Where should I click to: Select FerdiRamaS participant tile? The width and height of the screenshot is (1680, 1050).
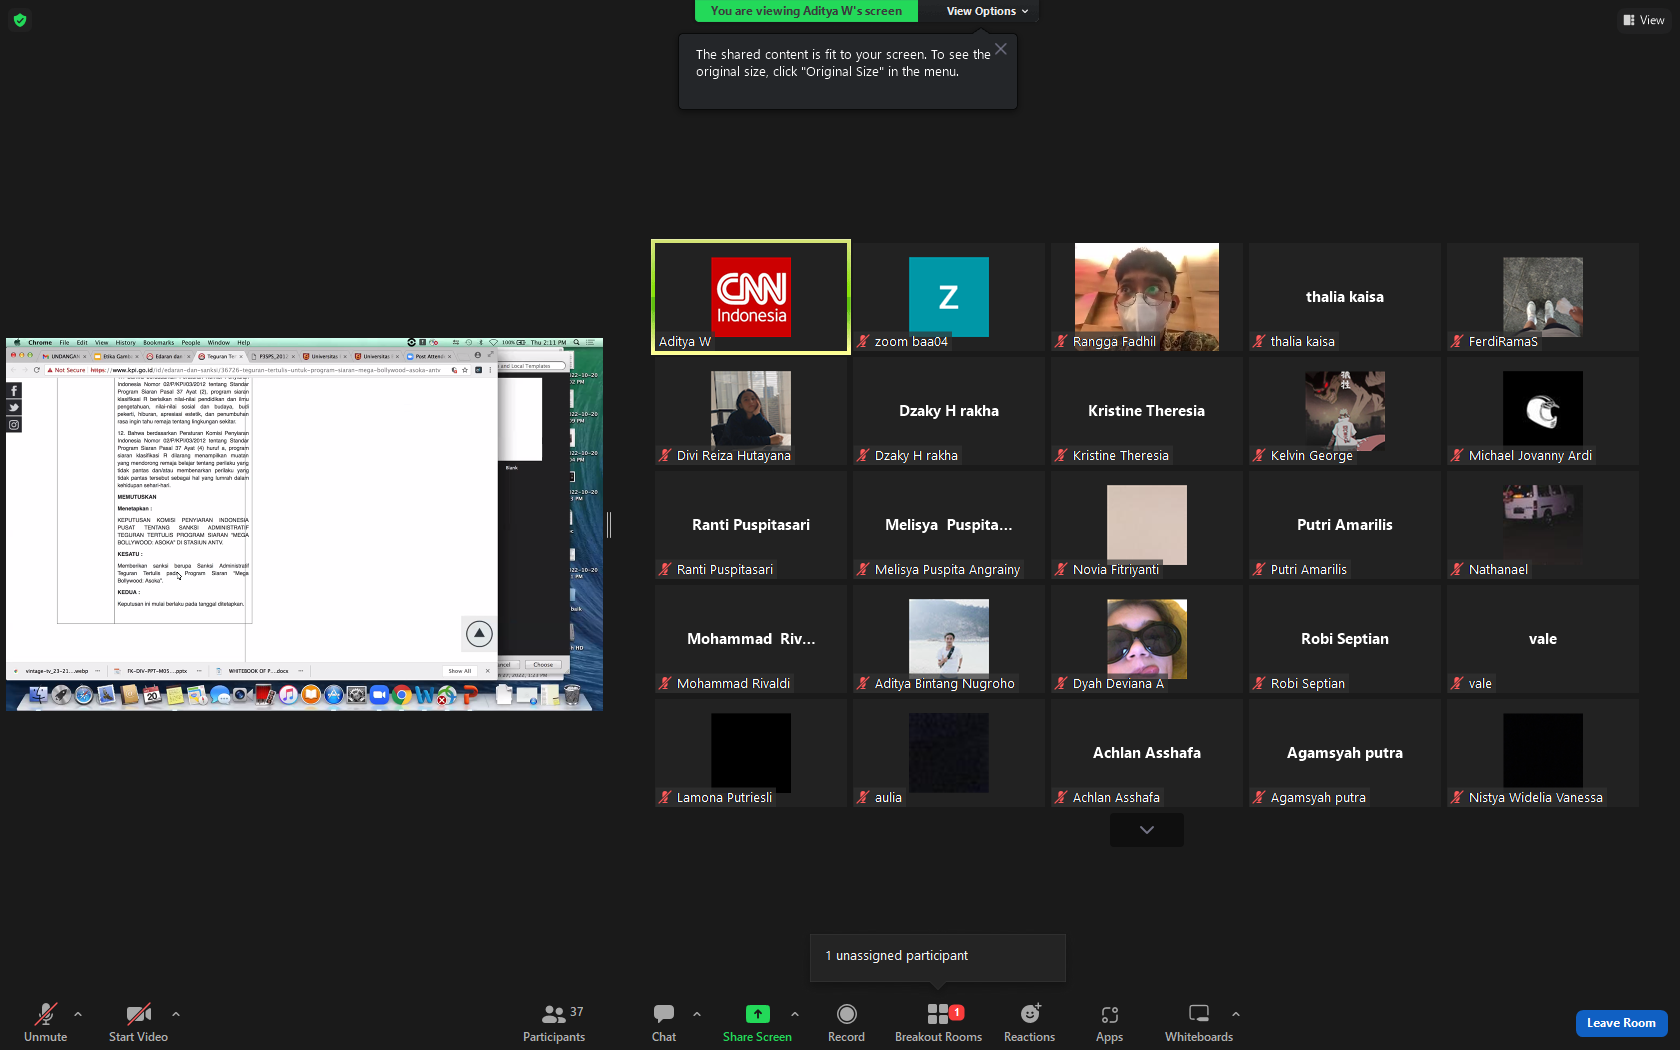pos(1543,297)
